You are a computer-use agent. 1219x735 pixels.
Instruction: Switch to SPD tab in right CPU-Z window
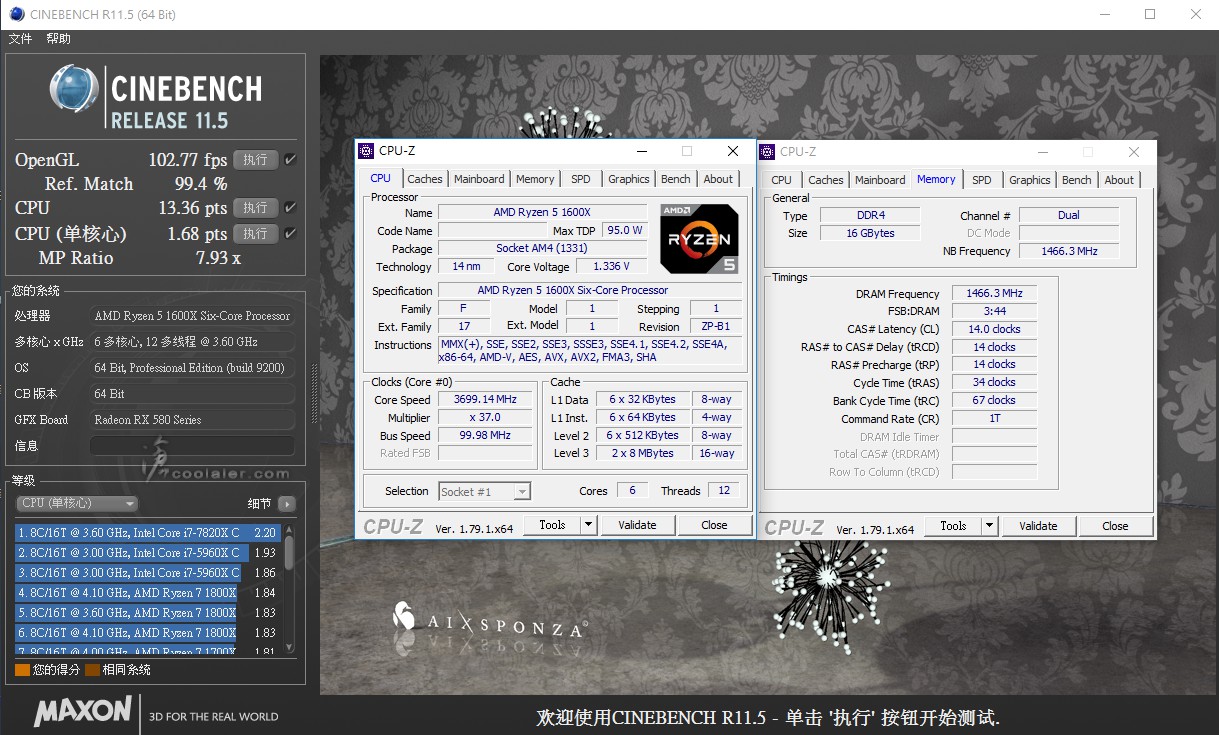(x=982, y=180)
